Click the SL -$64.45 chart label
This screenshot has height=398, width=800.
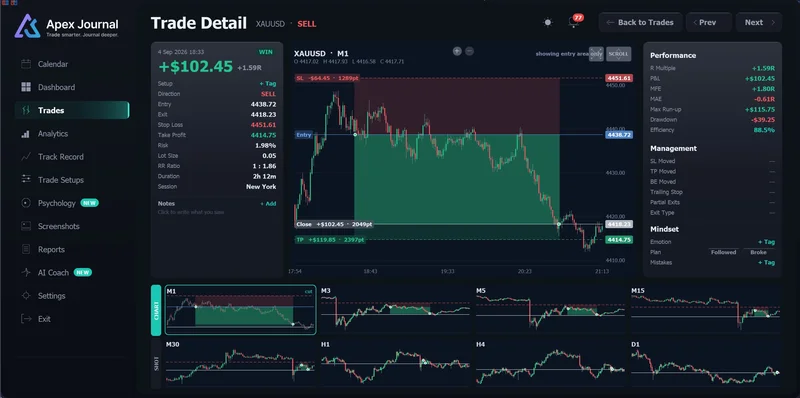coord(328,78)
